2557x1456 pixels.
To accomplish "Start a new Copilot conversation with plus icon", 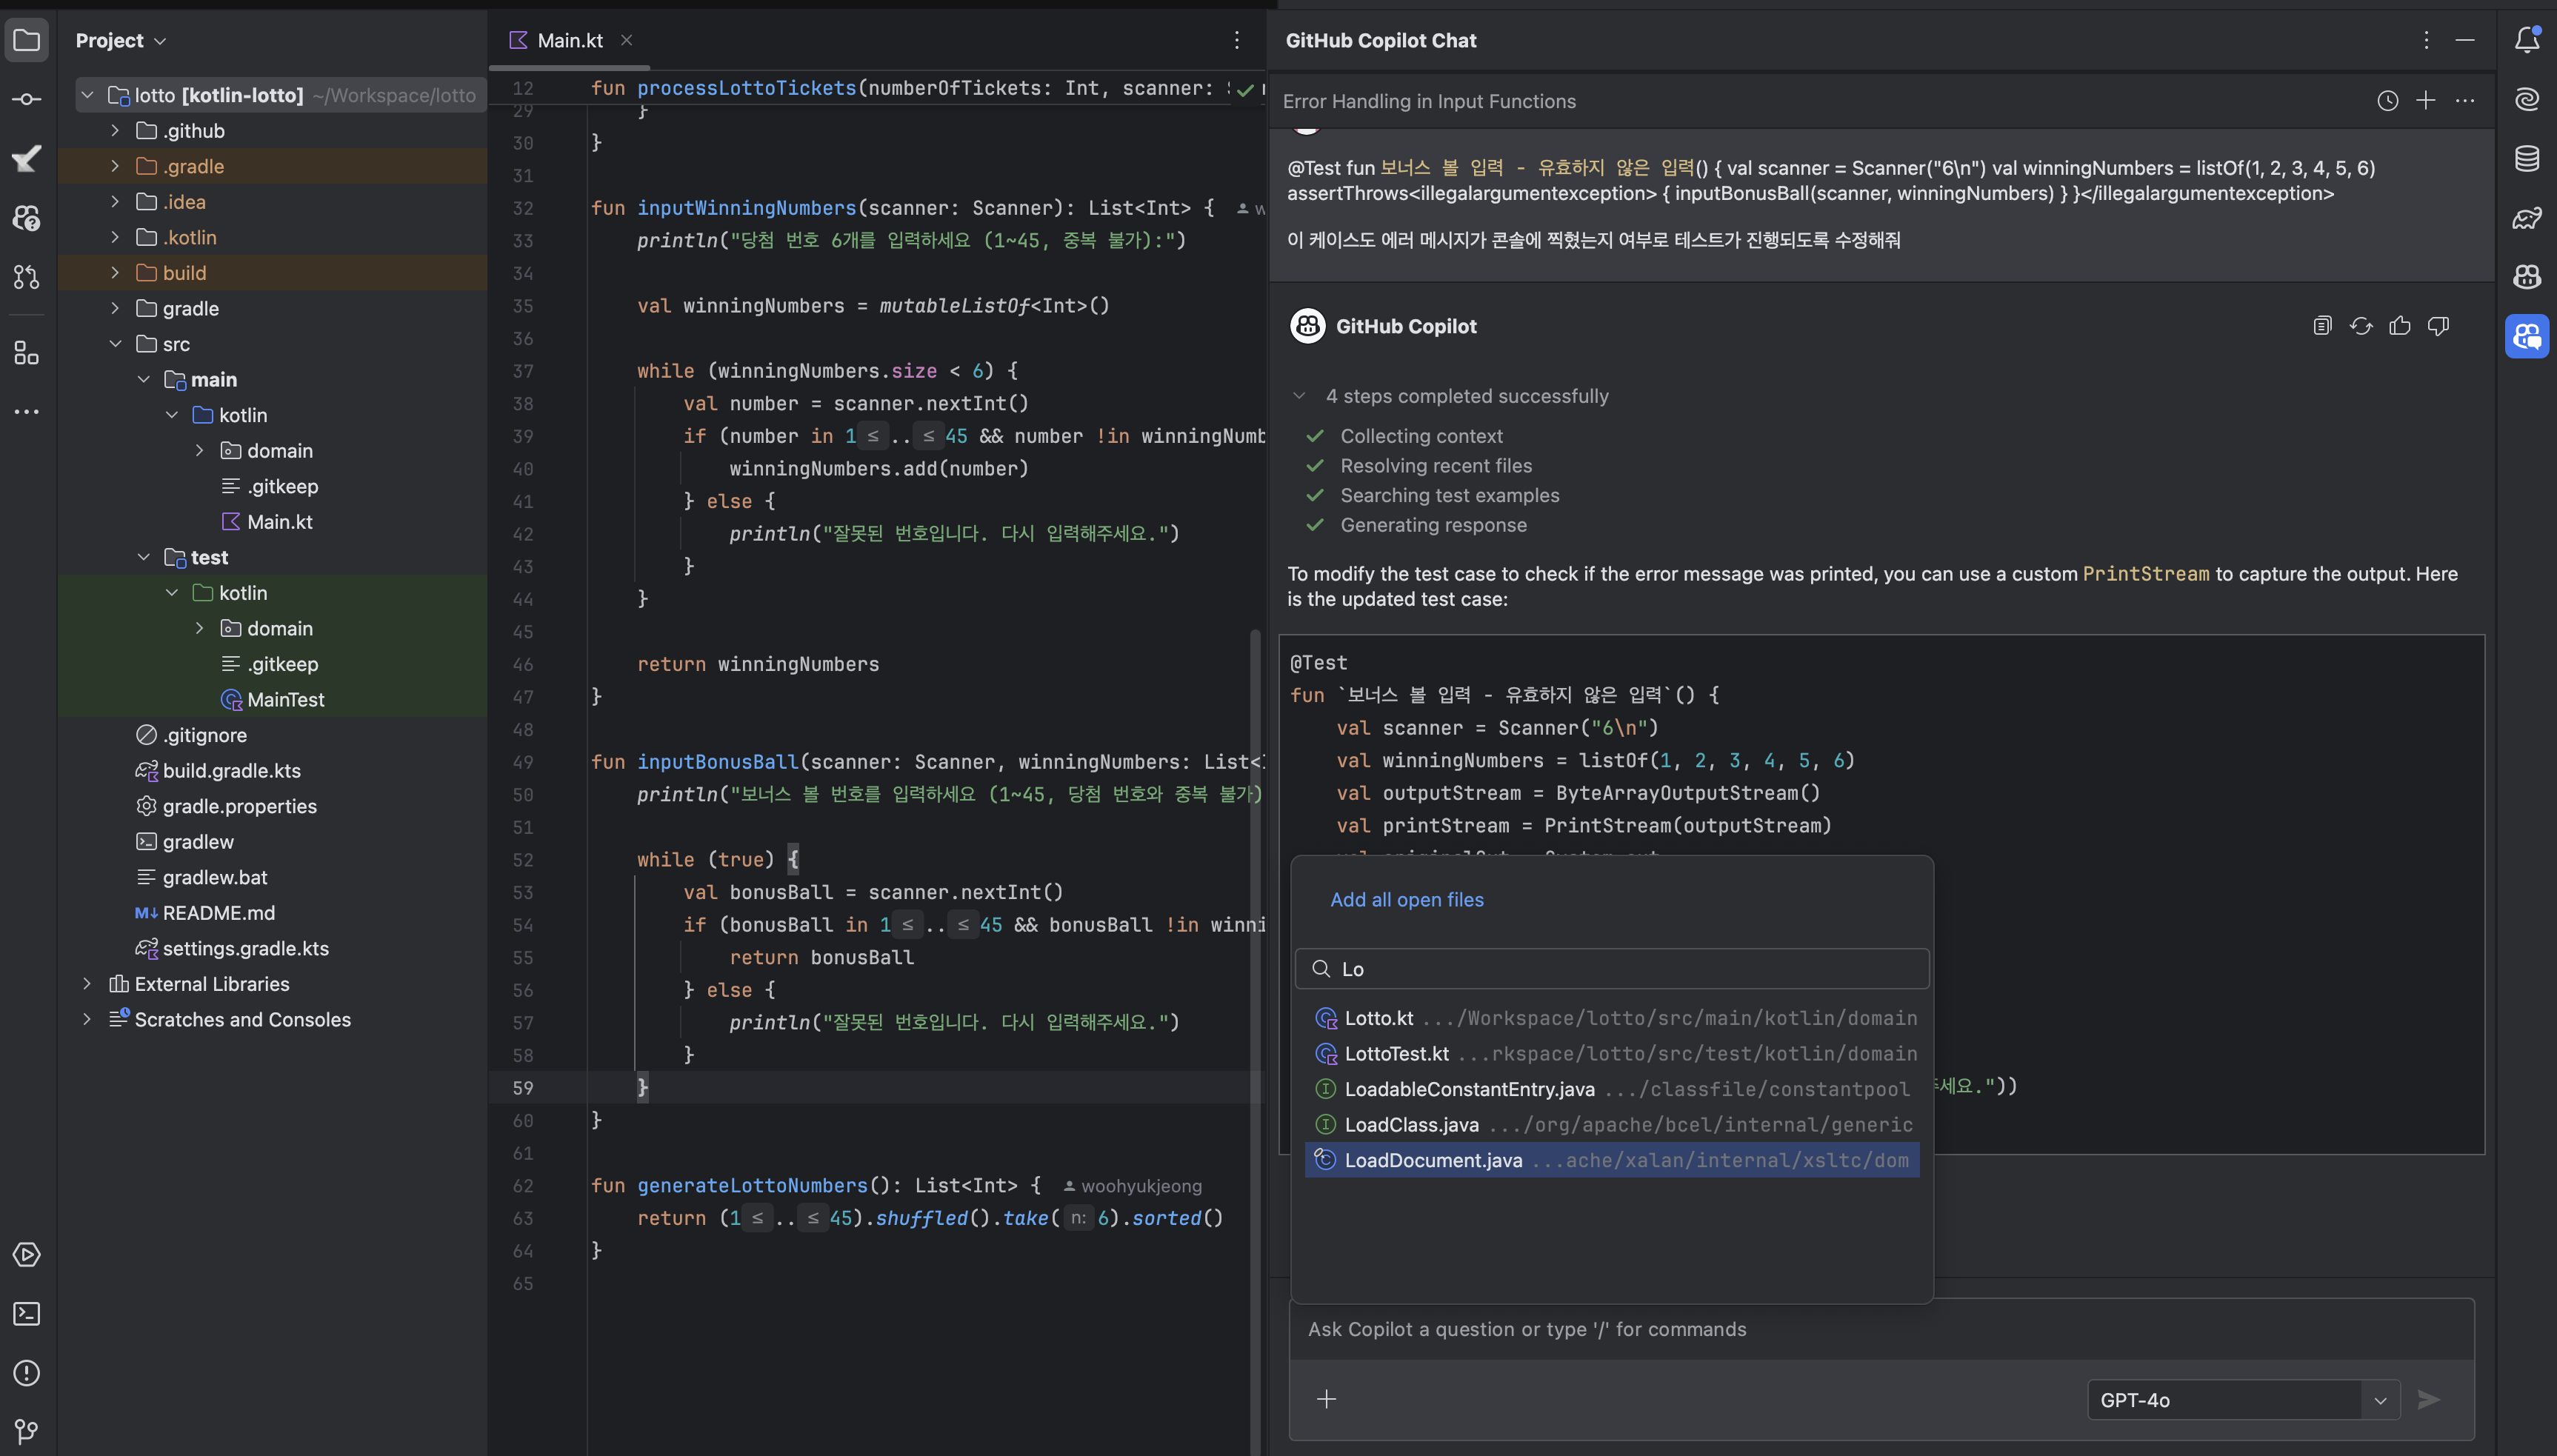I will (x=2426, y=101).
